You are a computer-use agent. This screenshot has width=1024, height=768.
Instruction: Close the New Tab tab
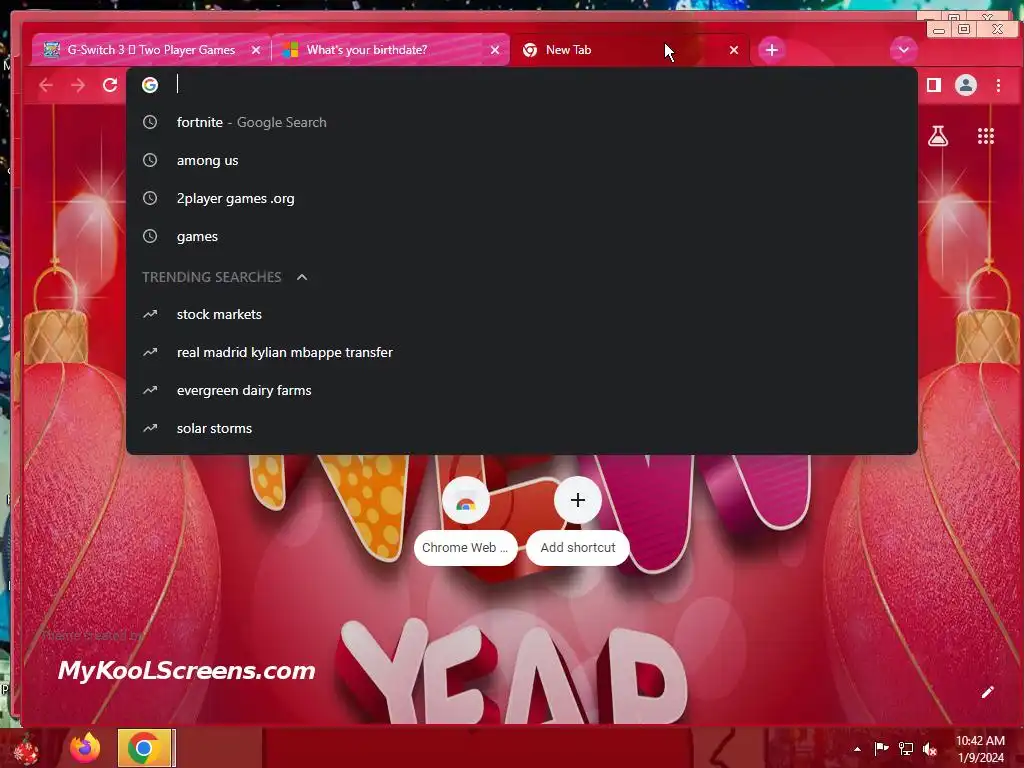click(734, 50)
